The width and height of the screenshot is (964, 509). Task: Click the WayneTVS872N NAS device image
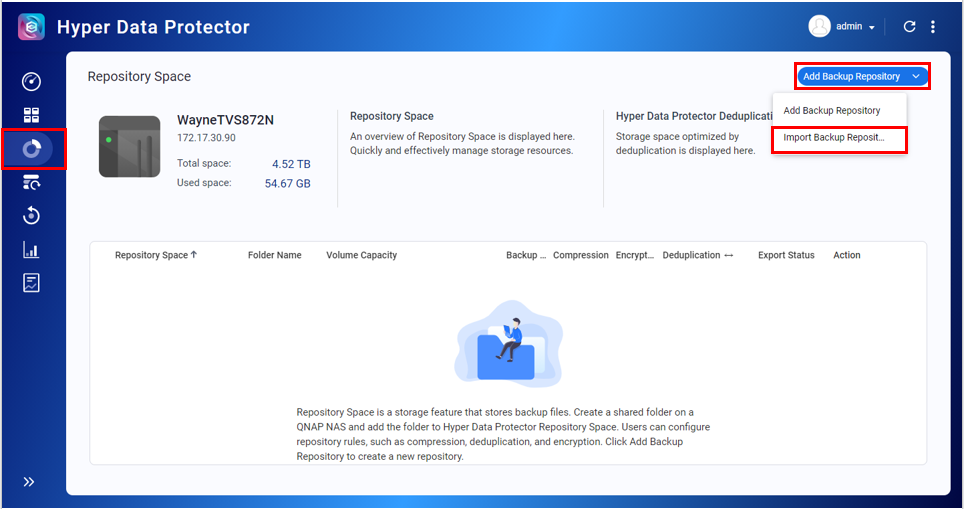129,147
